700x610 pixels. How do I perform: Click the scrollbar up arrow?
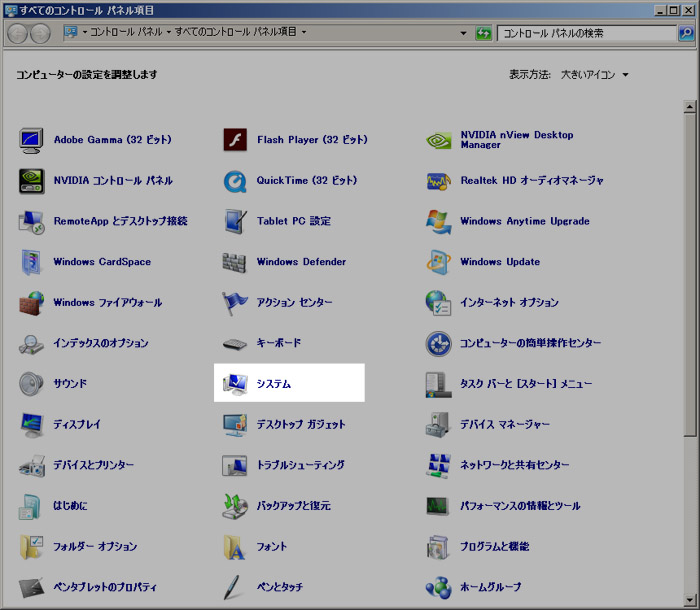[x=690, y=107]
